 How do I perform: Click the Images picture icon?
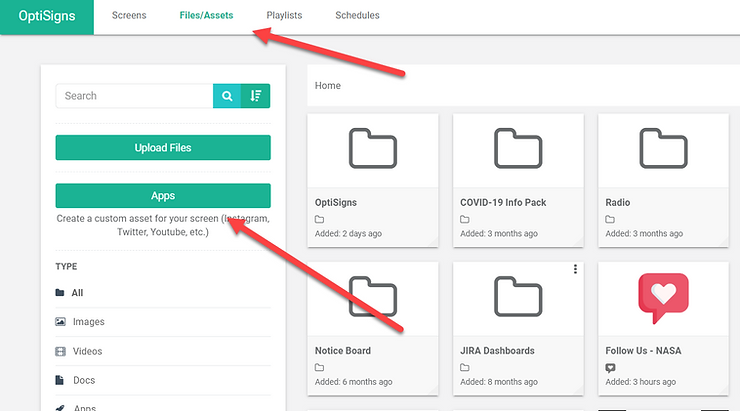[60, 322]
